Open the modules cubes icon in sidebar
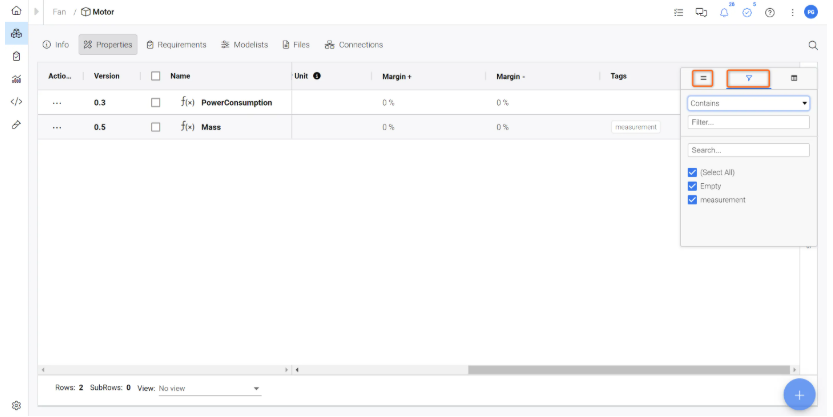This screenshot has width=833, height=417. [x=16, y=33]
